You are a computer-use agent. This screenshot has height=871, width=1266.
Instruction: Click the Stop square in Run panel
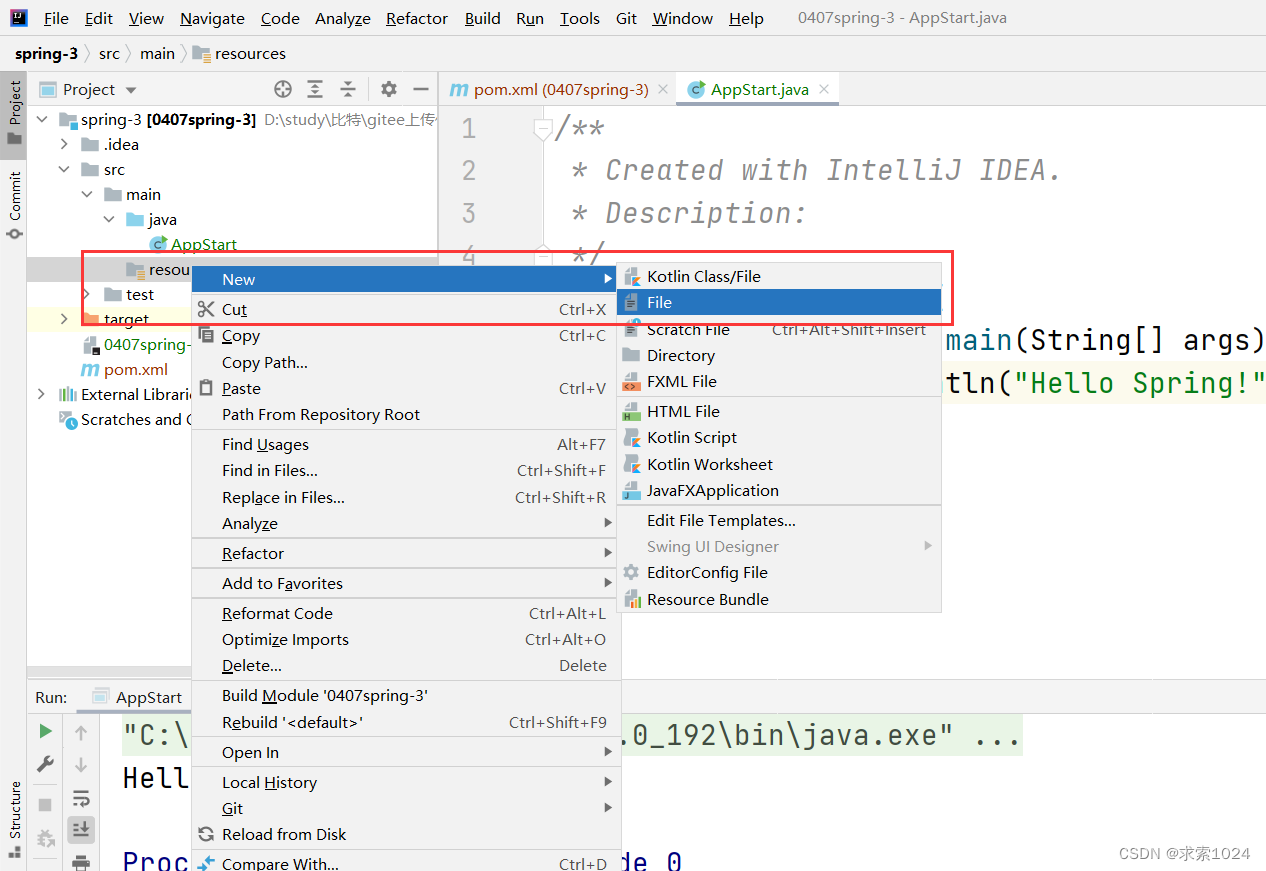45,804
